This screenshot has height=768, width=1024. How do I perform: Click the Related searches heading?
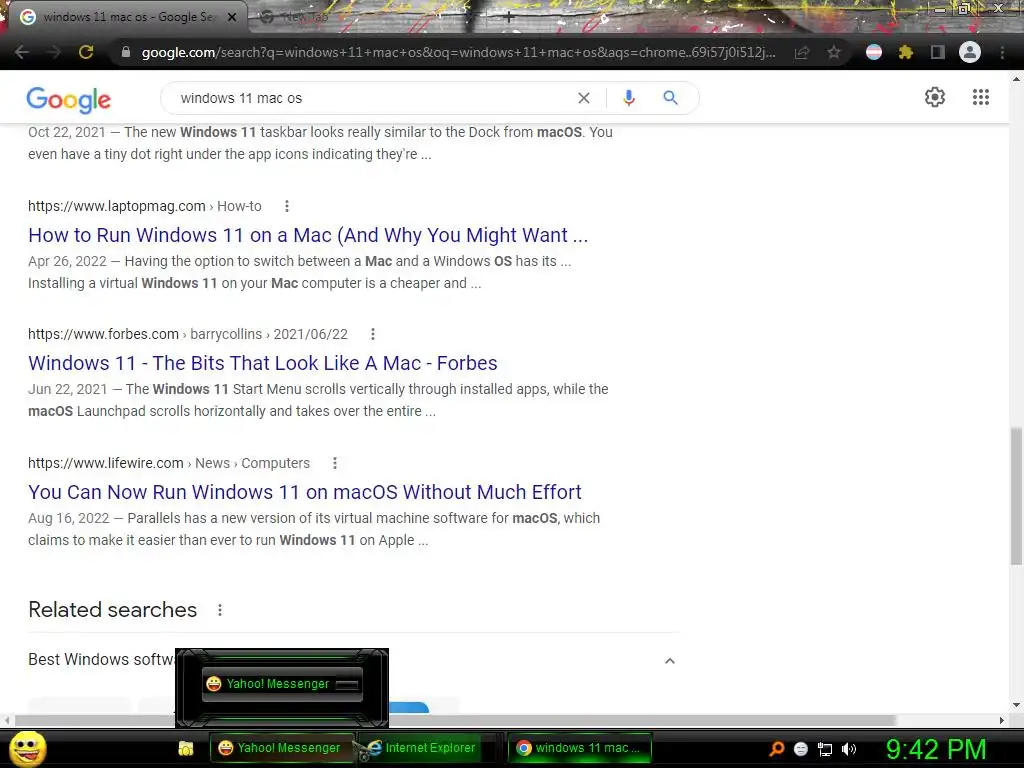point(112,610)
